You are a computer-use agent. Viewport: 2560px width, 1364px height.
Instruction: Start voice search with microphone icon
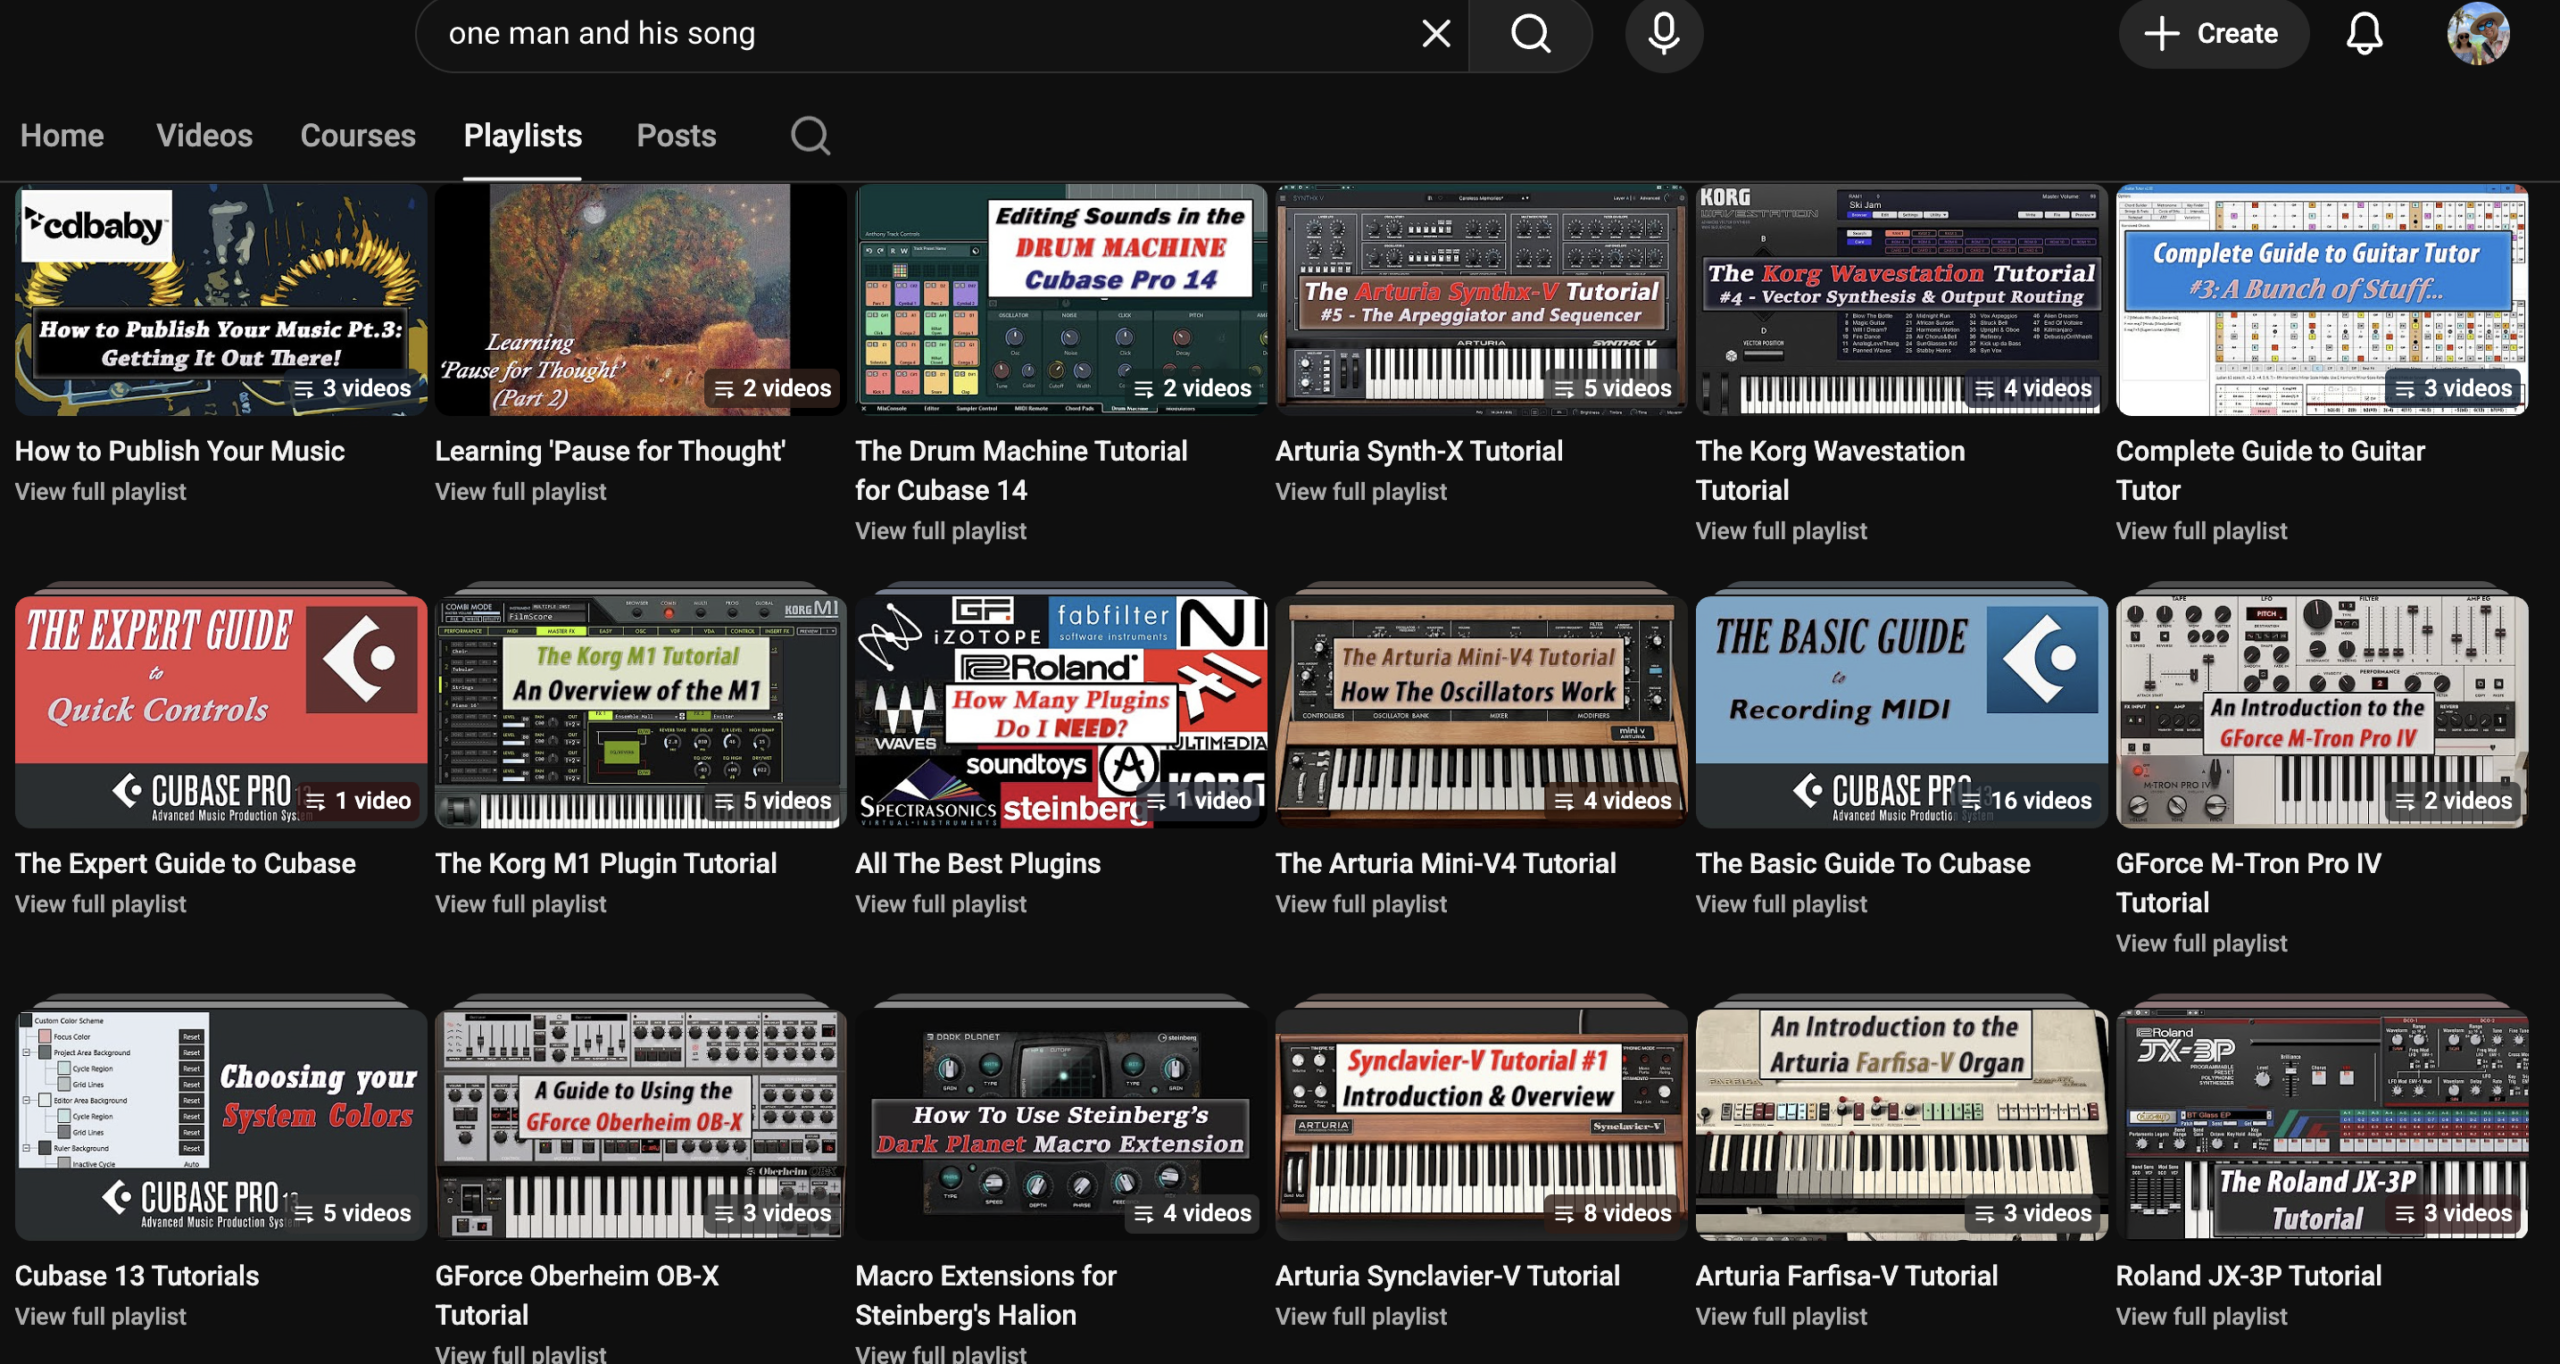pos(1664,34)
